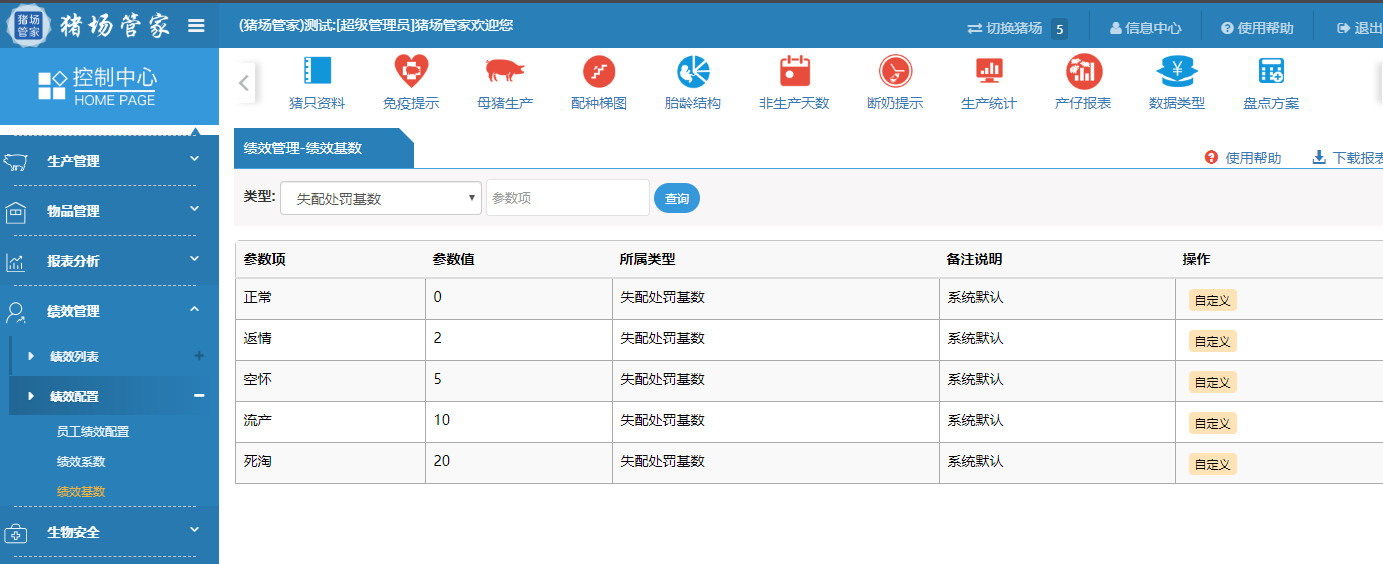The image size is (1383, 564).
Task: Collapse the 绩效配置 submenu
Action: point(199,396)
